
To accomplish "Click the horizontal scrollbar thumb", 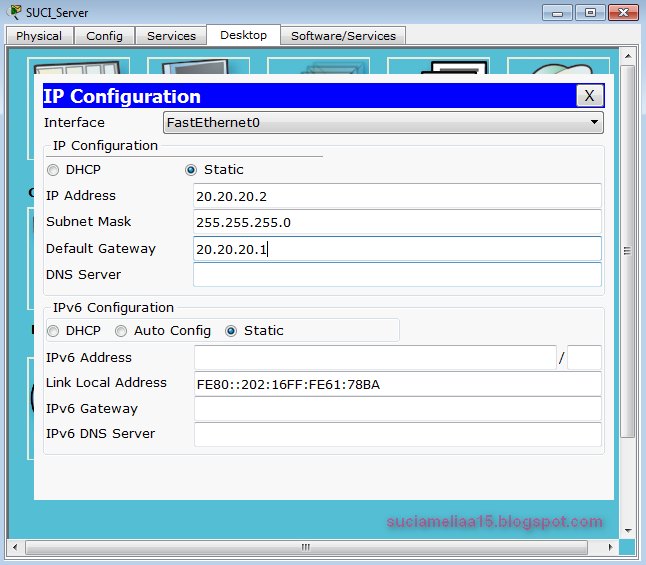I will coord(306,547).
